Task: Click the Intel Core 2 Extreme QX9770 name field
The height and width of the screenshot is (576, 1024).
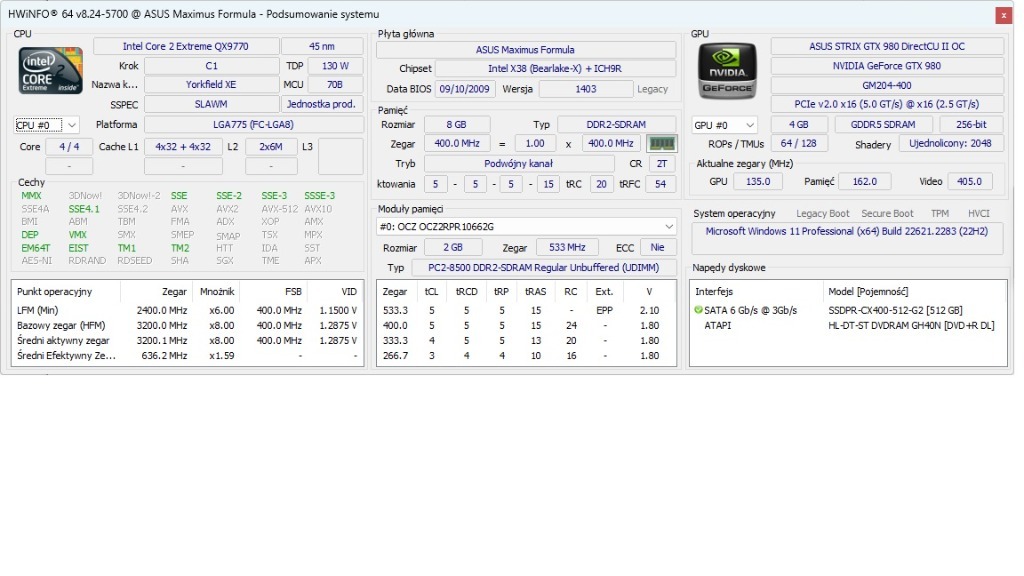Action: pyautogui.click(x=185, y=46)
